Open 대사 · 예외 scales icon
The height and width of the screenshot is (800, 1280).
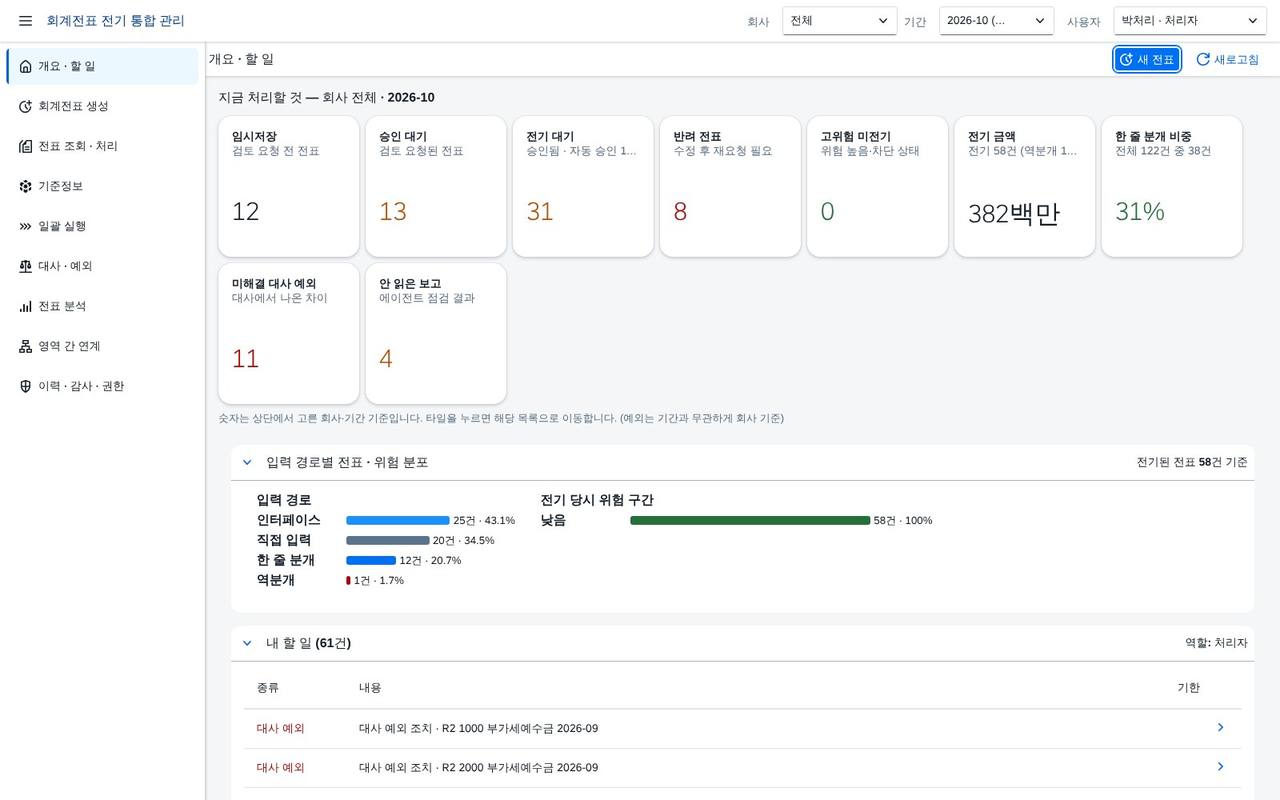25,266
